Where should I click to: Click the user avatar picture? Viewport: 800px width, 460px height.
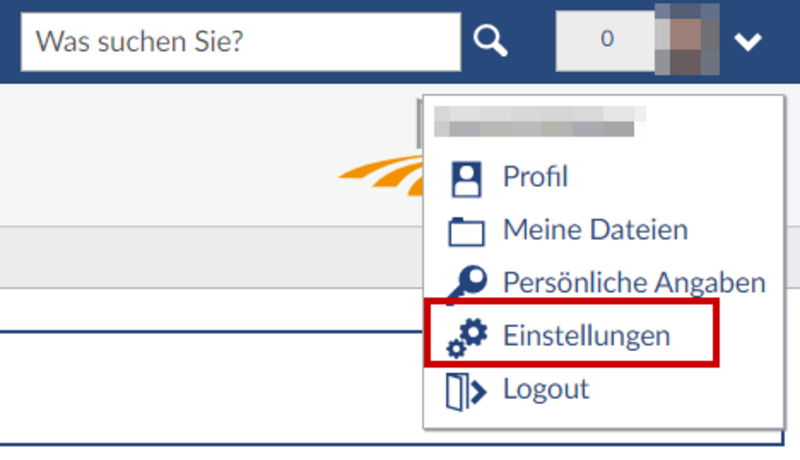pyautogui.click(x=687, y=40)
